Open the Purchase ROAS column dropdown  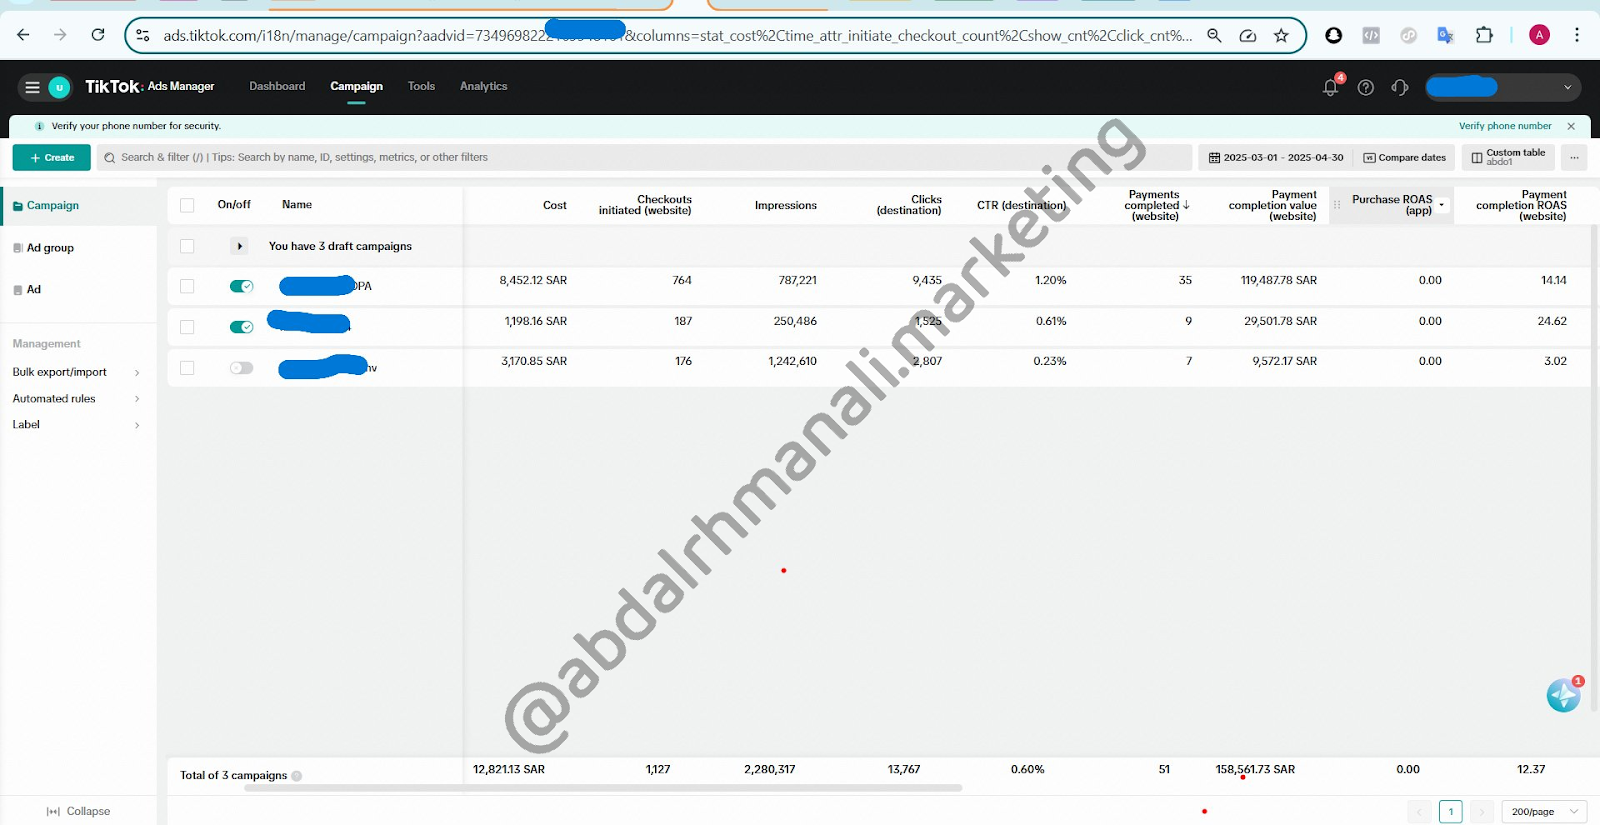(x=1441, y=205)
